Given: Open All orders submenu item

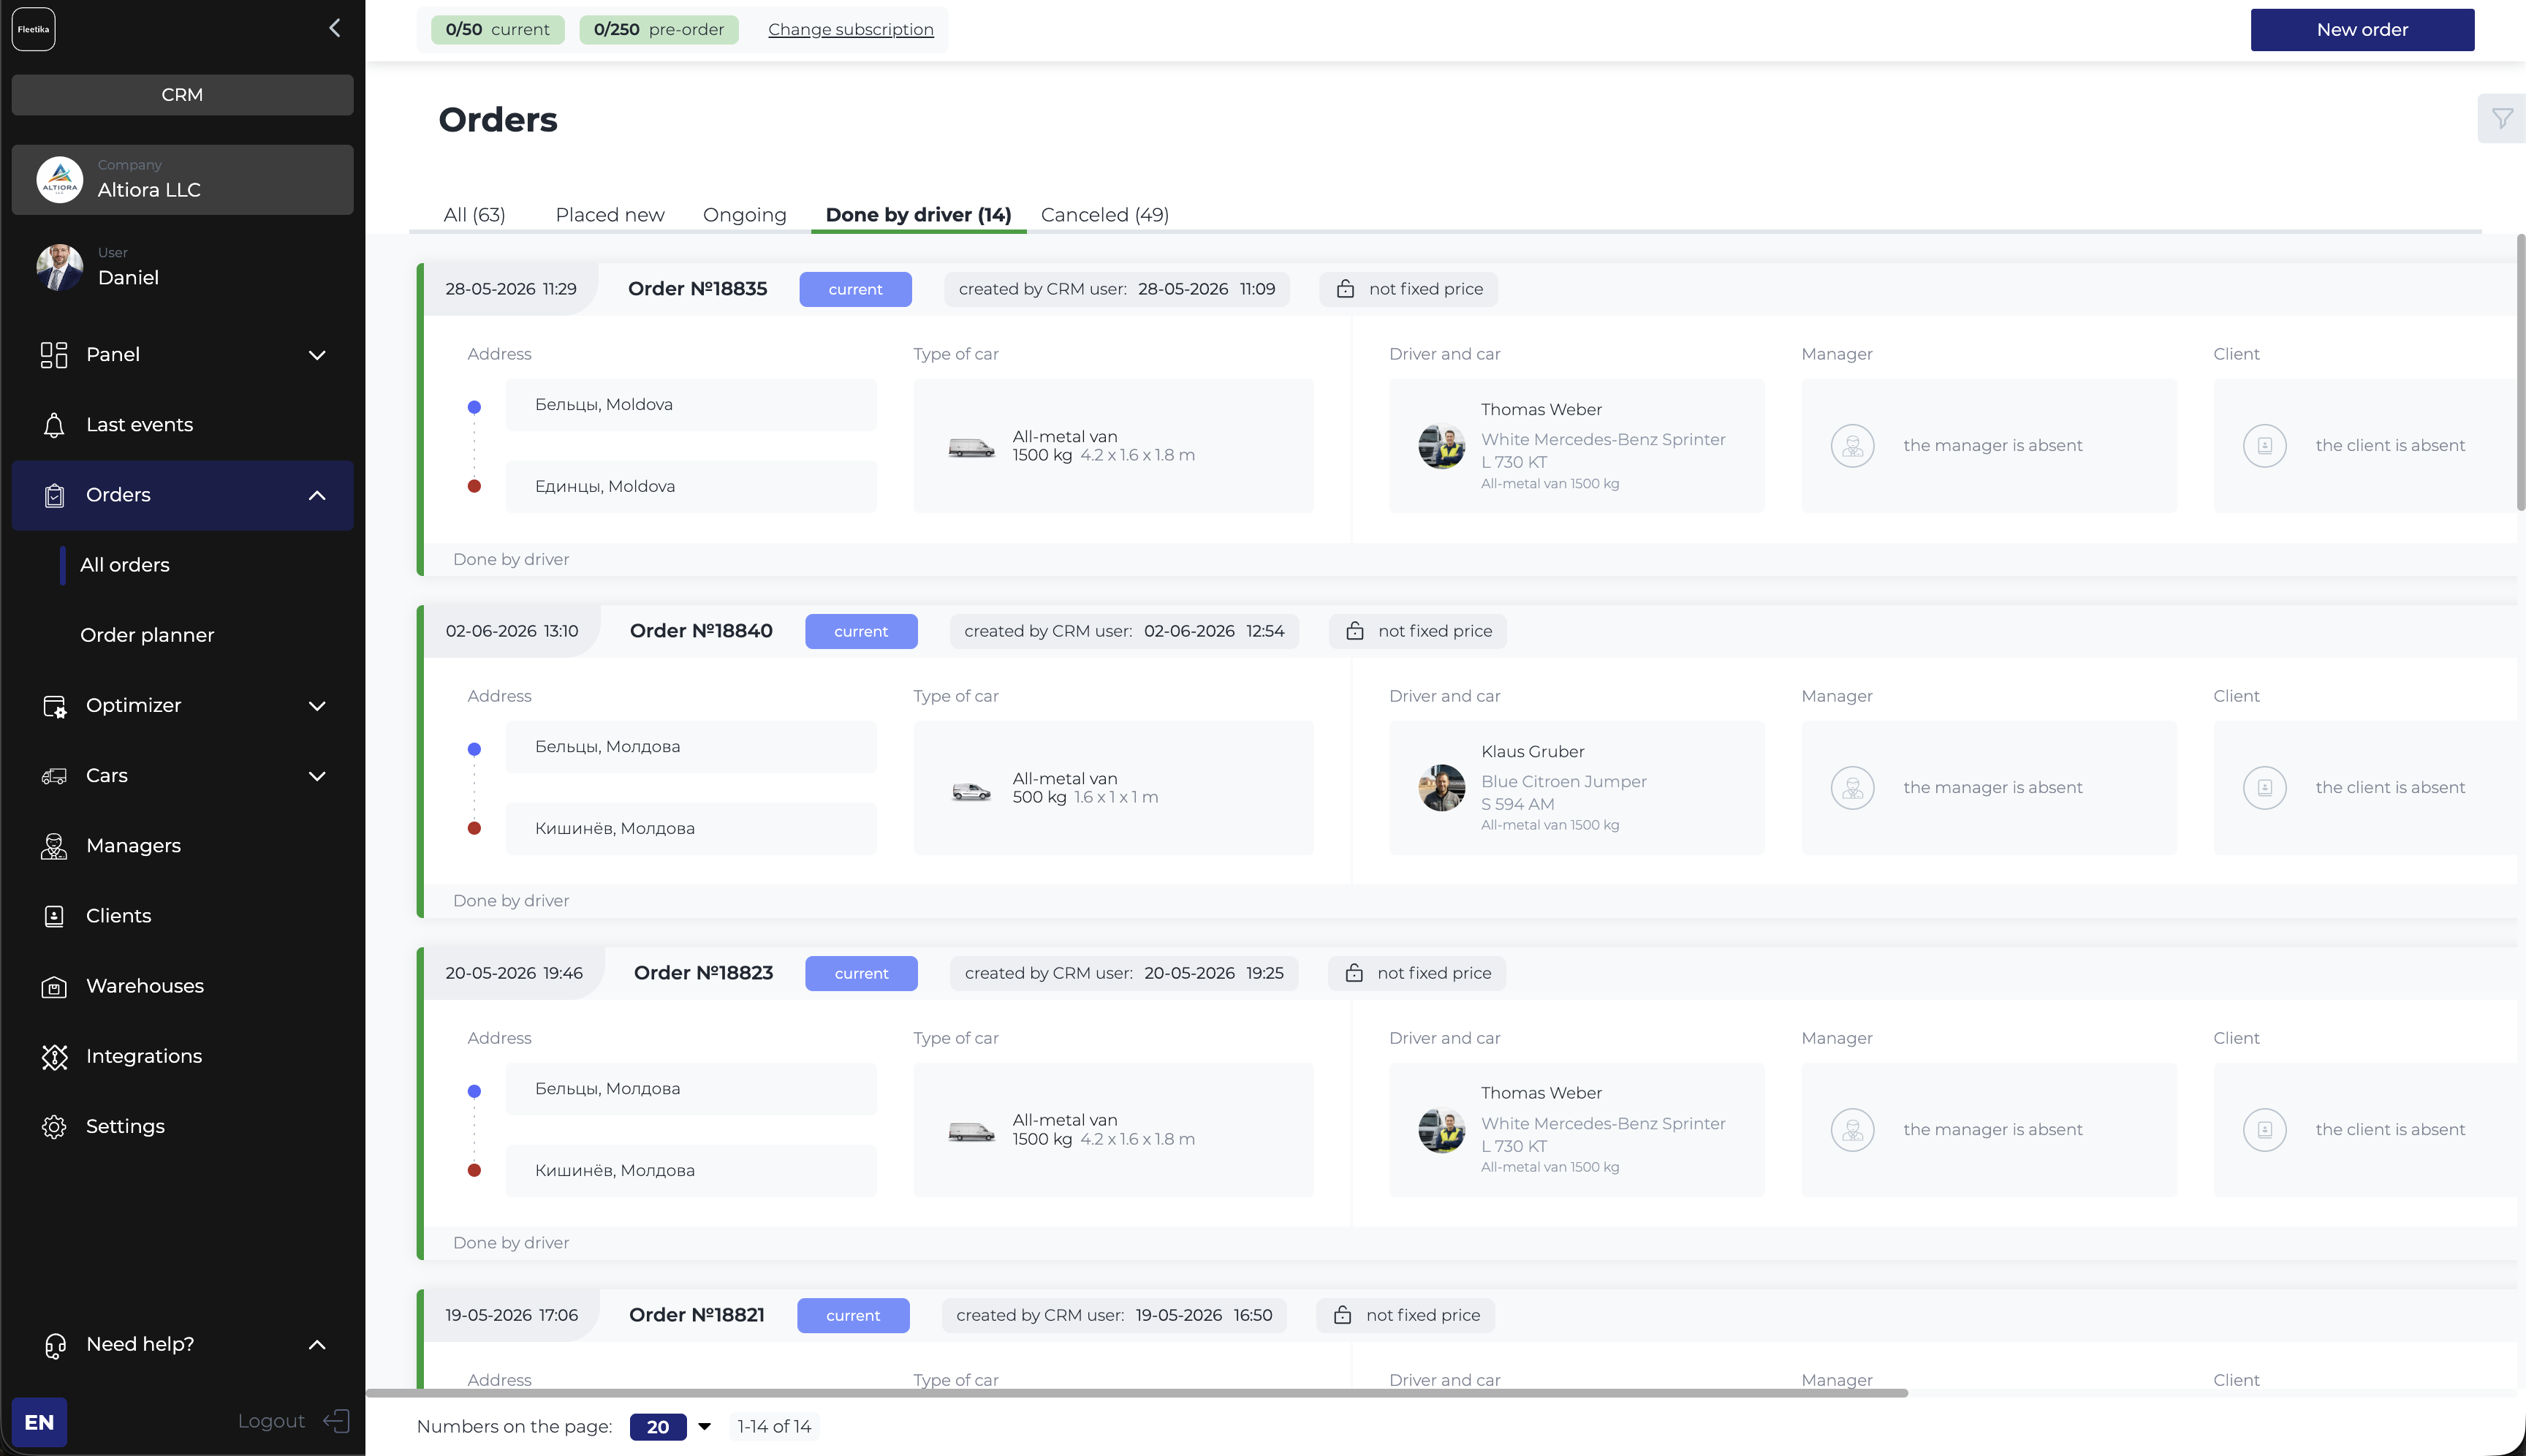Looking at the screenshot, I should [x=125, y=565].
